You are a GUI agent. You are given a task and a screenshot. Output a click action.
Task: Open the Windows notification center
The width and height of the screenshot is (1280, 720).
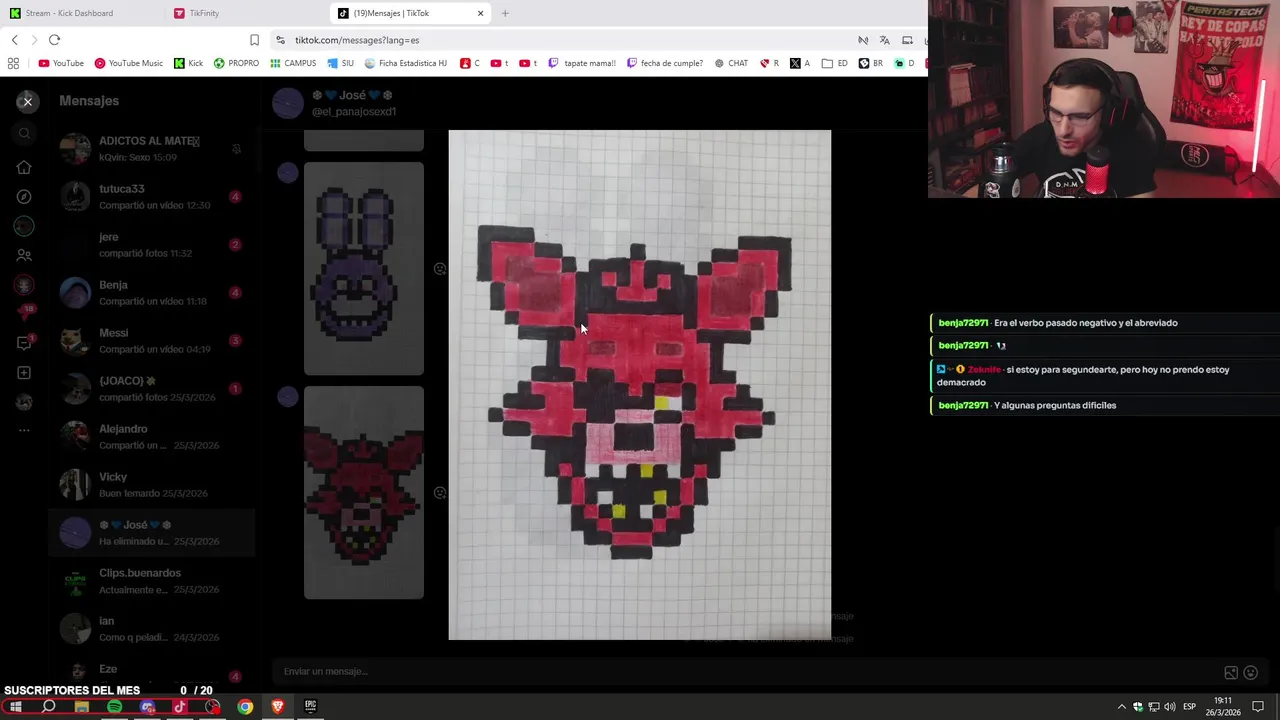pyautogui.click(x=1258, y=707)
